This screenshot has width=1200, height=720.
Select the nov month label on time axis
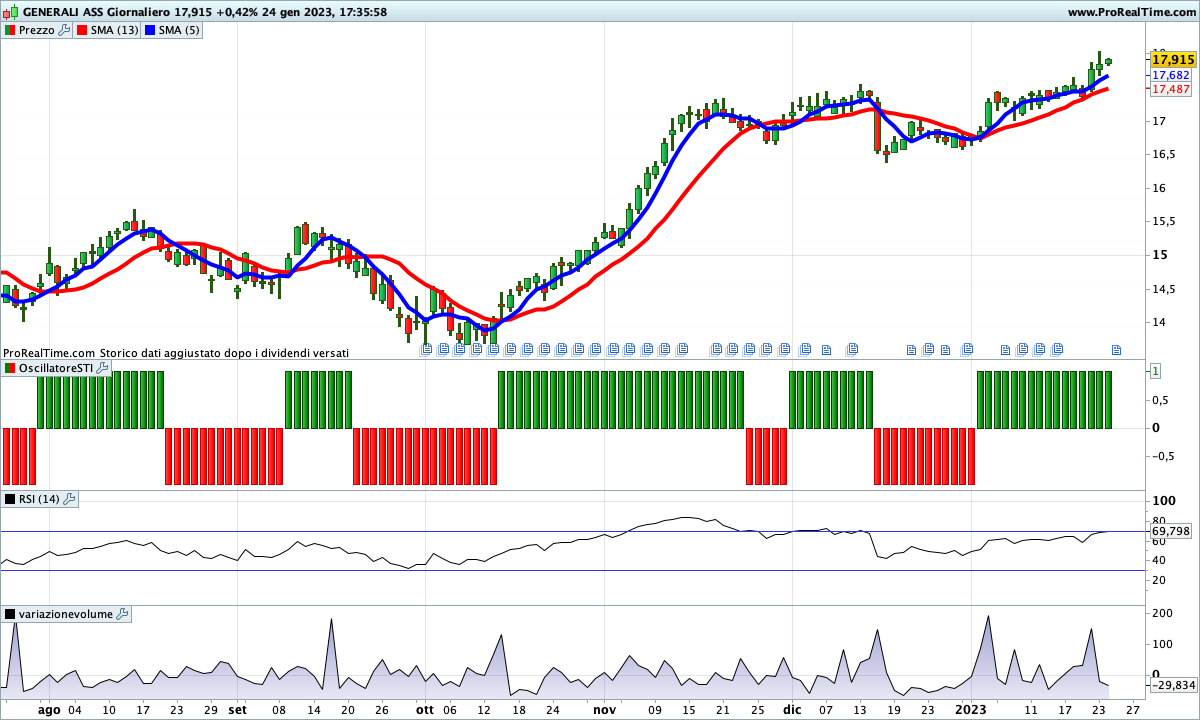pos(604,710)
